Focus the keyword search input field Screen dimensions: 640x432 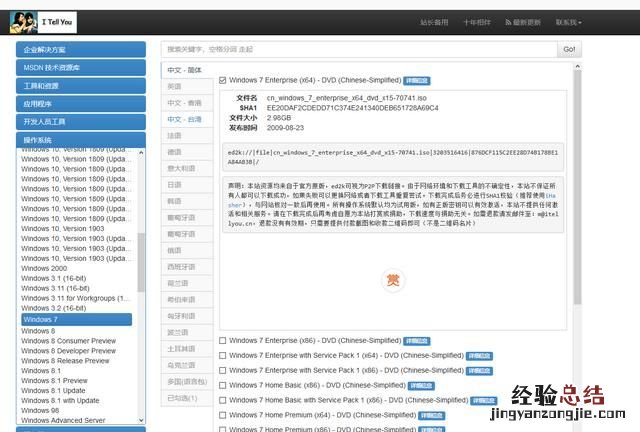360,48
